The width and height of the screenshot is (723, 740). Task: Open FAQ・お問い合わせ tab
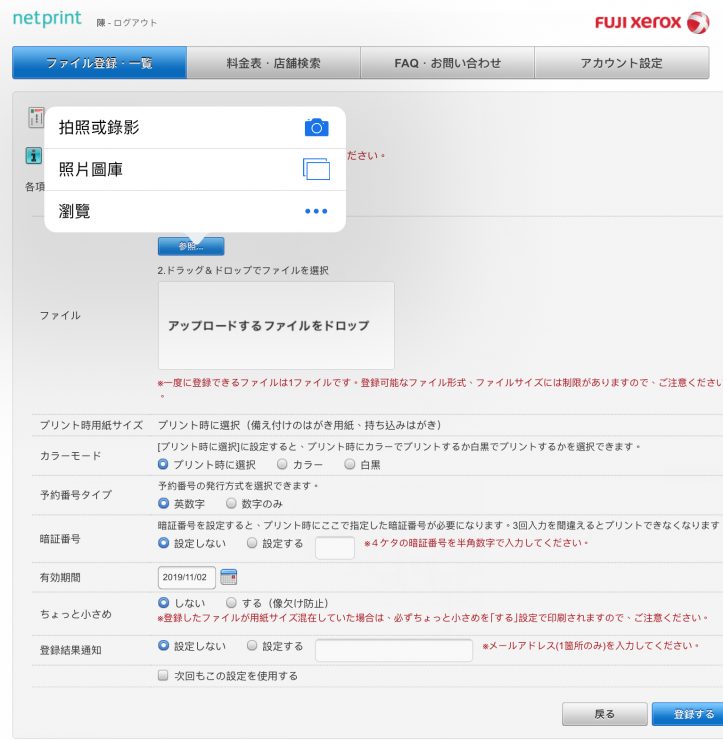click(447, 63)
